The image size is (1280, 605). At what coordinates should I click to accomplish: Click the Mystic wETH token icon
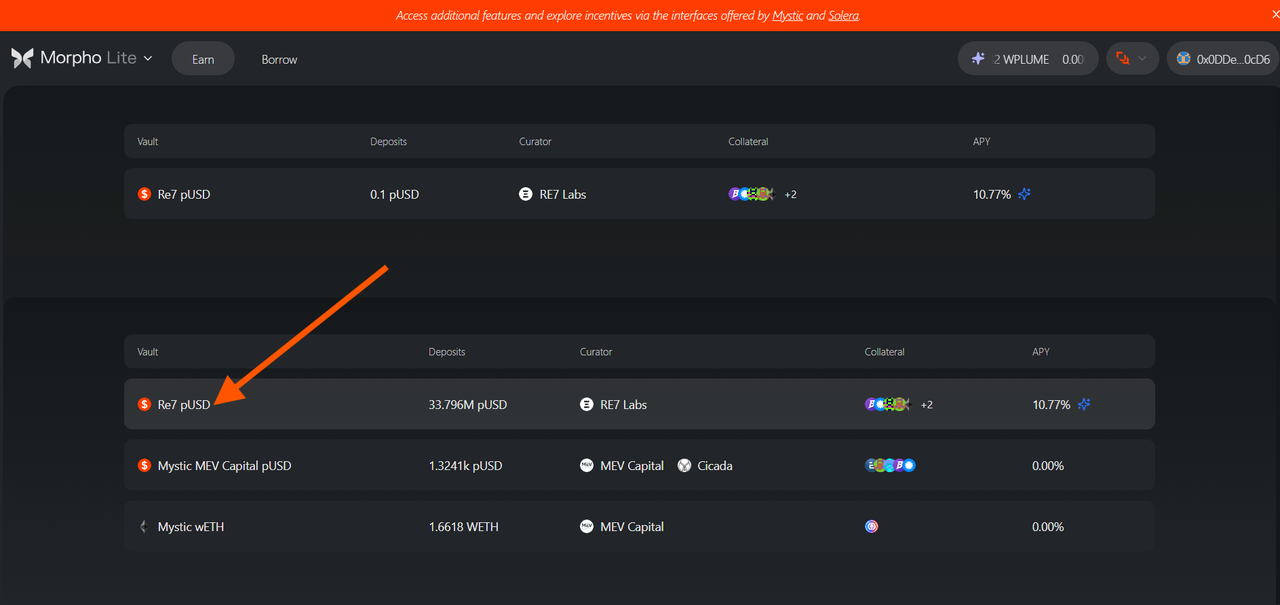tap(144, 527)
